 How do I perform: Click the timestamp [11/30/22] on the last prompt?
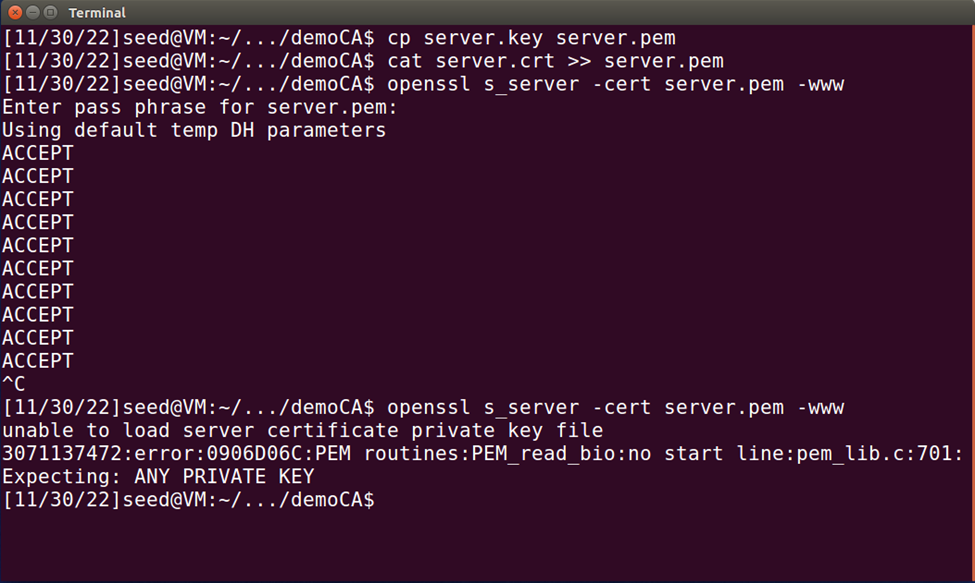(x=55, y=499)
